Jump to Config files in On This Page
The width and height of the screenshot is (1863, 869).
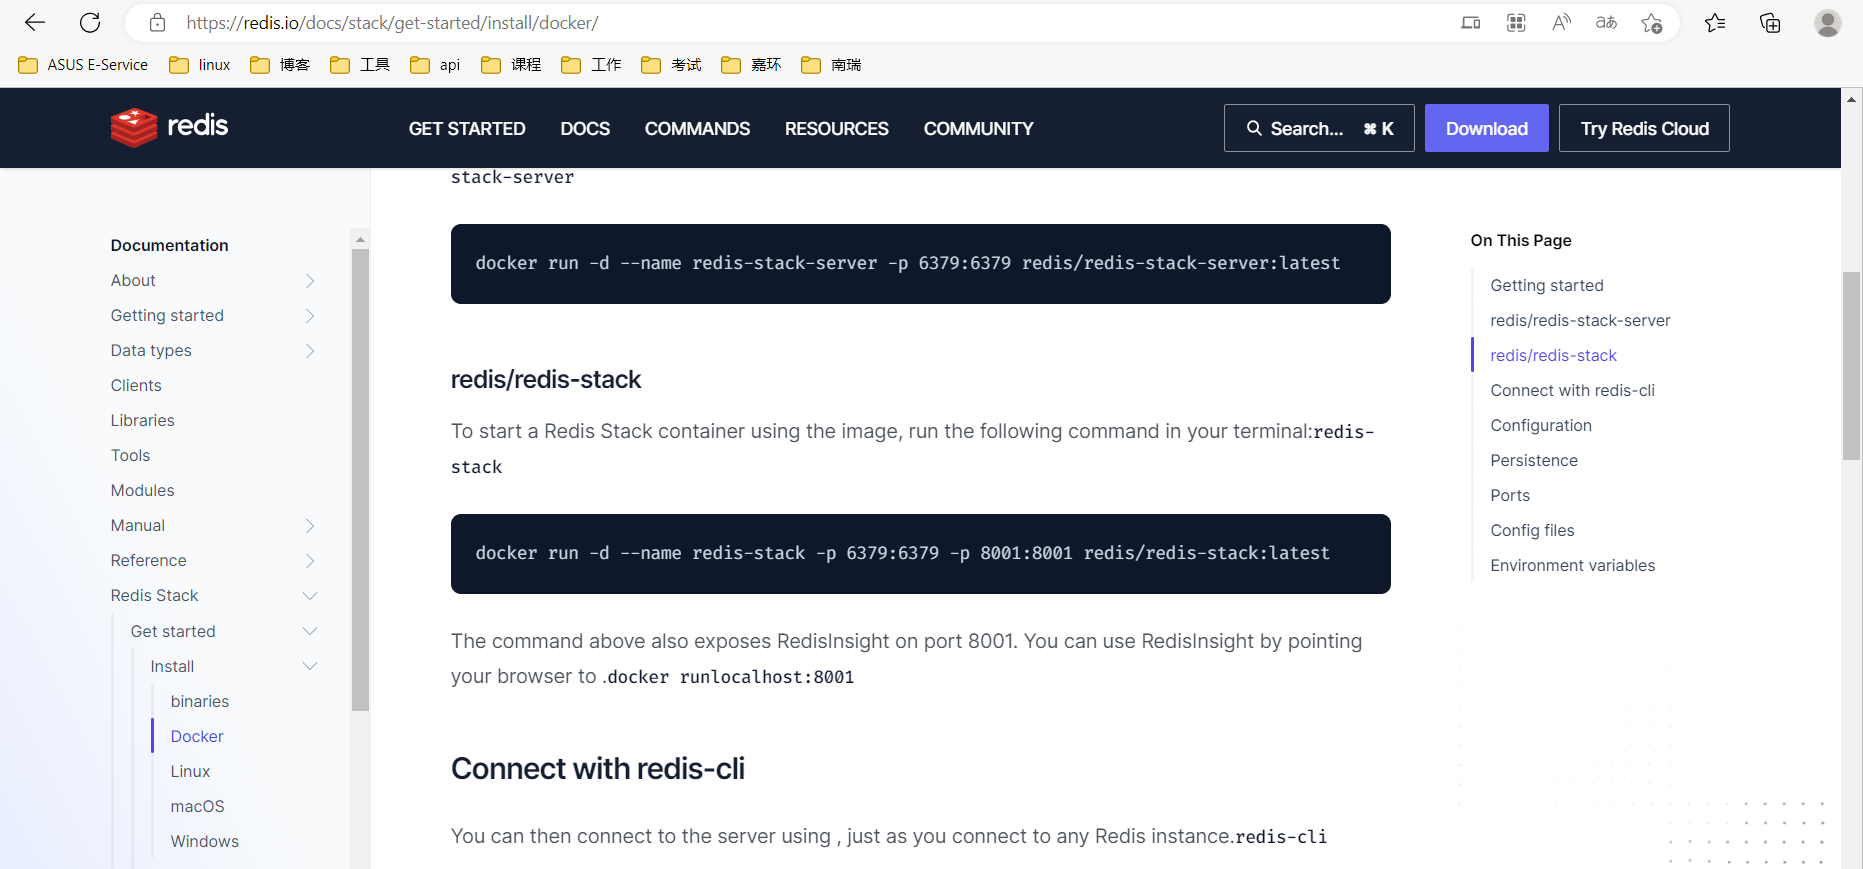click(1532, 531)
